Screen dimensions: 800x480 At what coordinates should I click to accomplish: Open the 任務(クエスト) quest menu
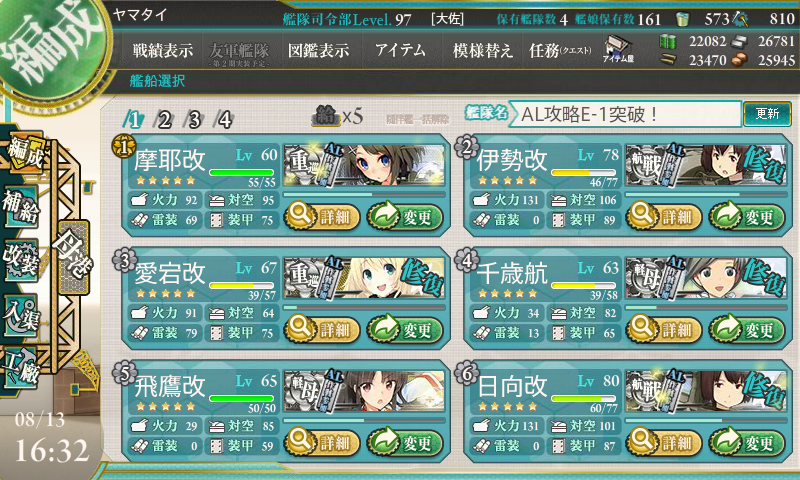pos(560,50)
